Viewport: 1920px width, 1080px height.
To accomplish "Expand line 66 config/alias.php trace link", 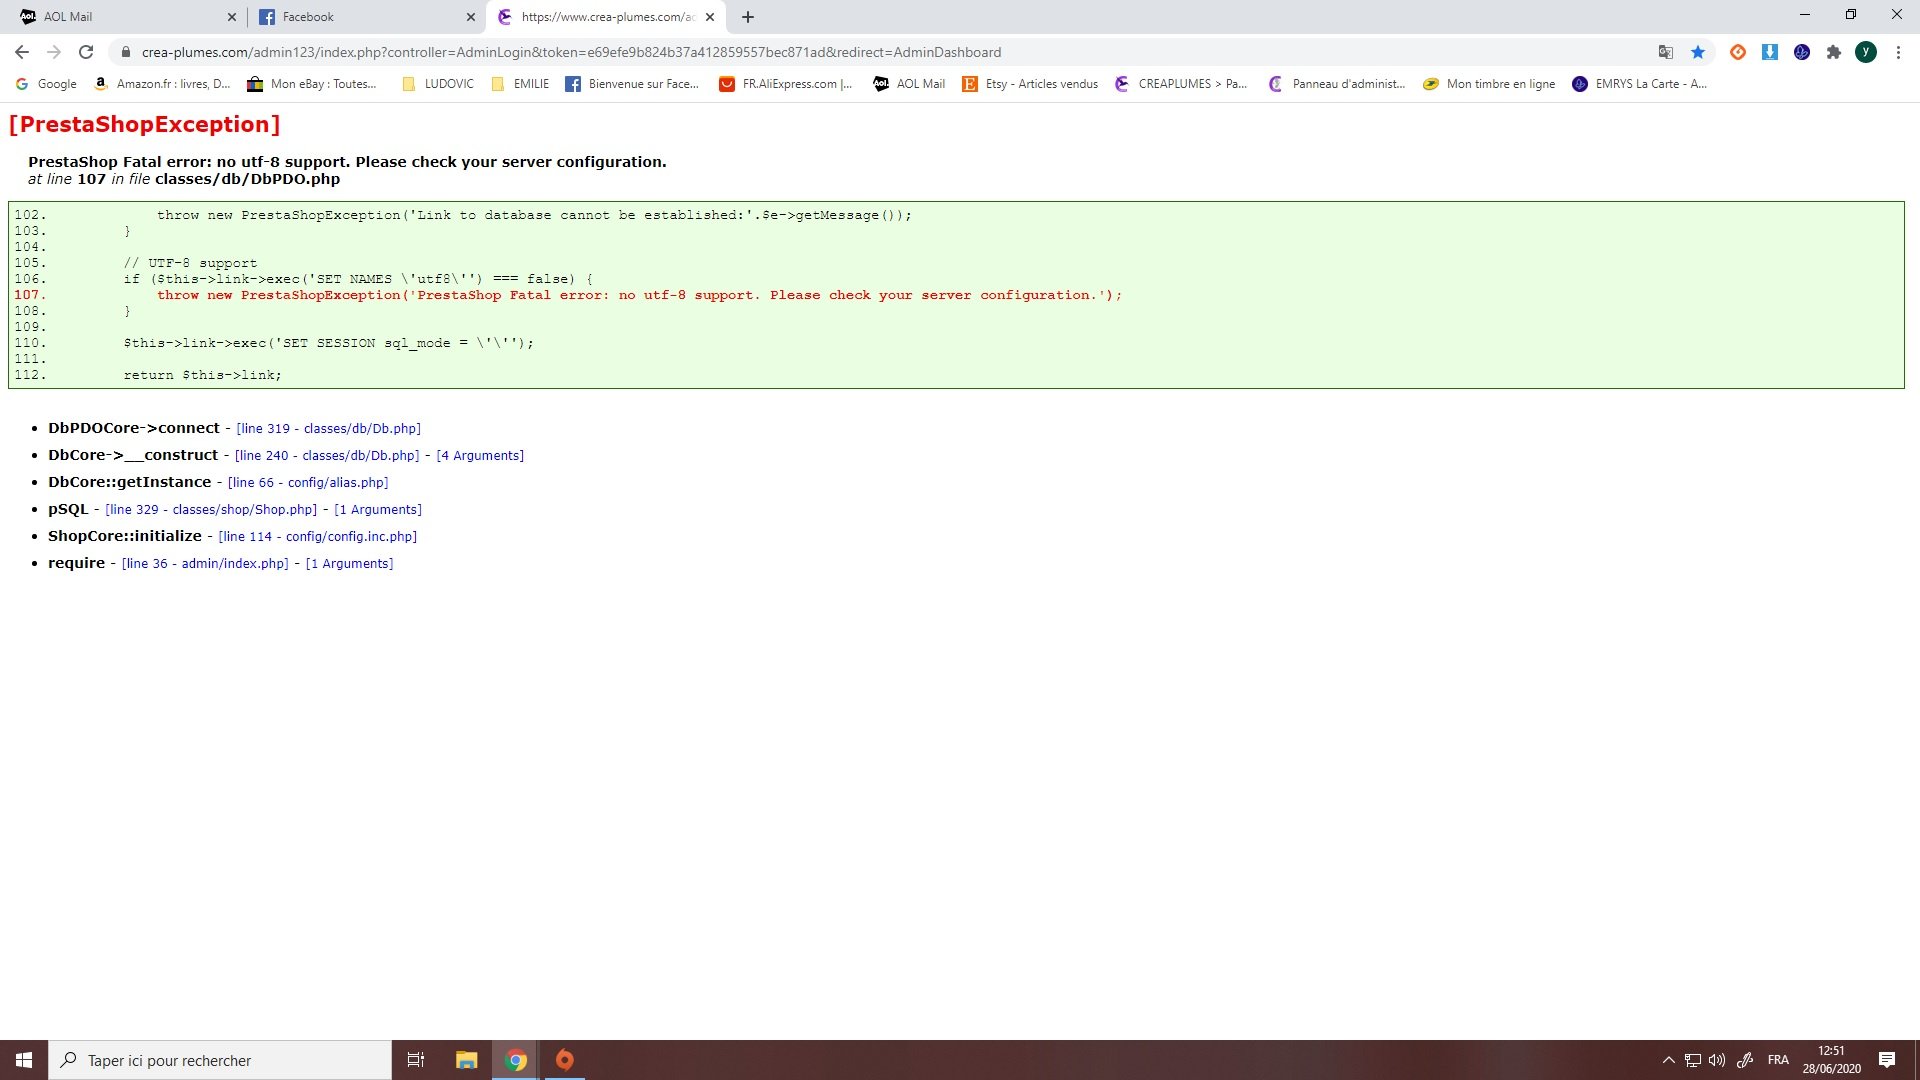I will click(x=308, y=482).
